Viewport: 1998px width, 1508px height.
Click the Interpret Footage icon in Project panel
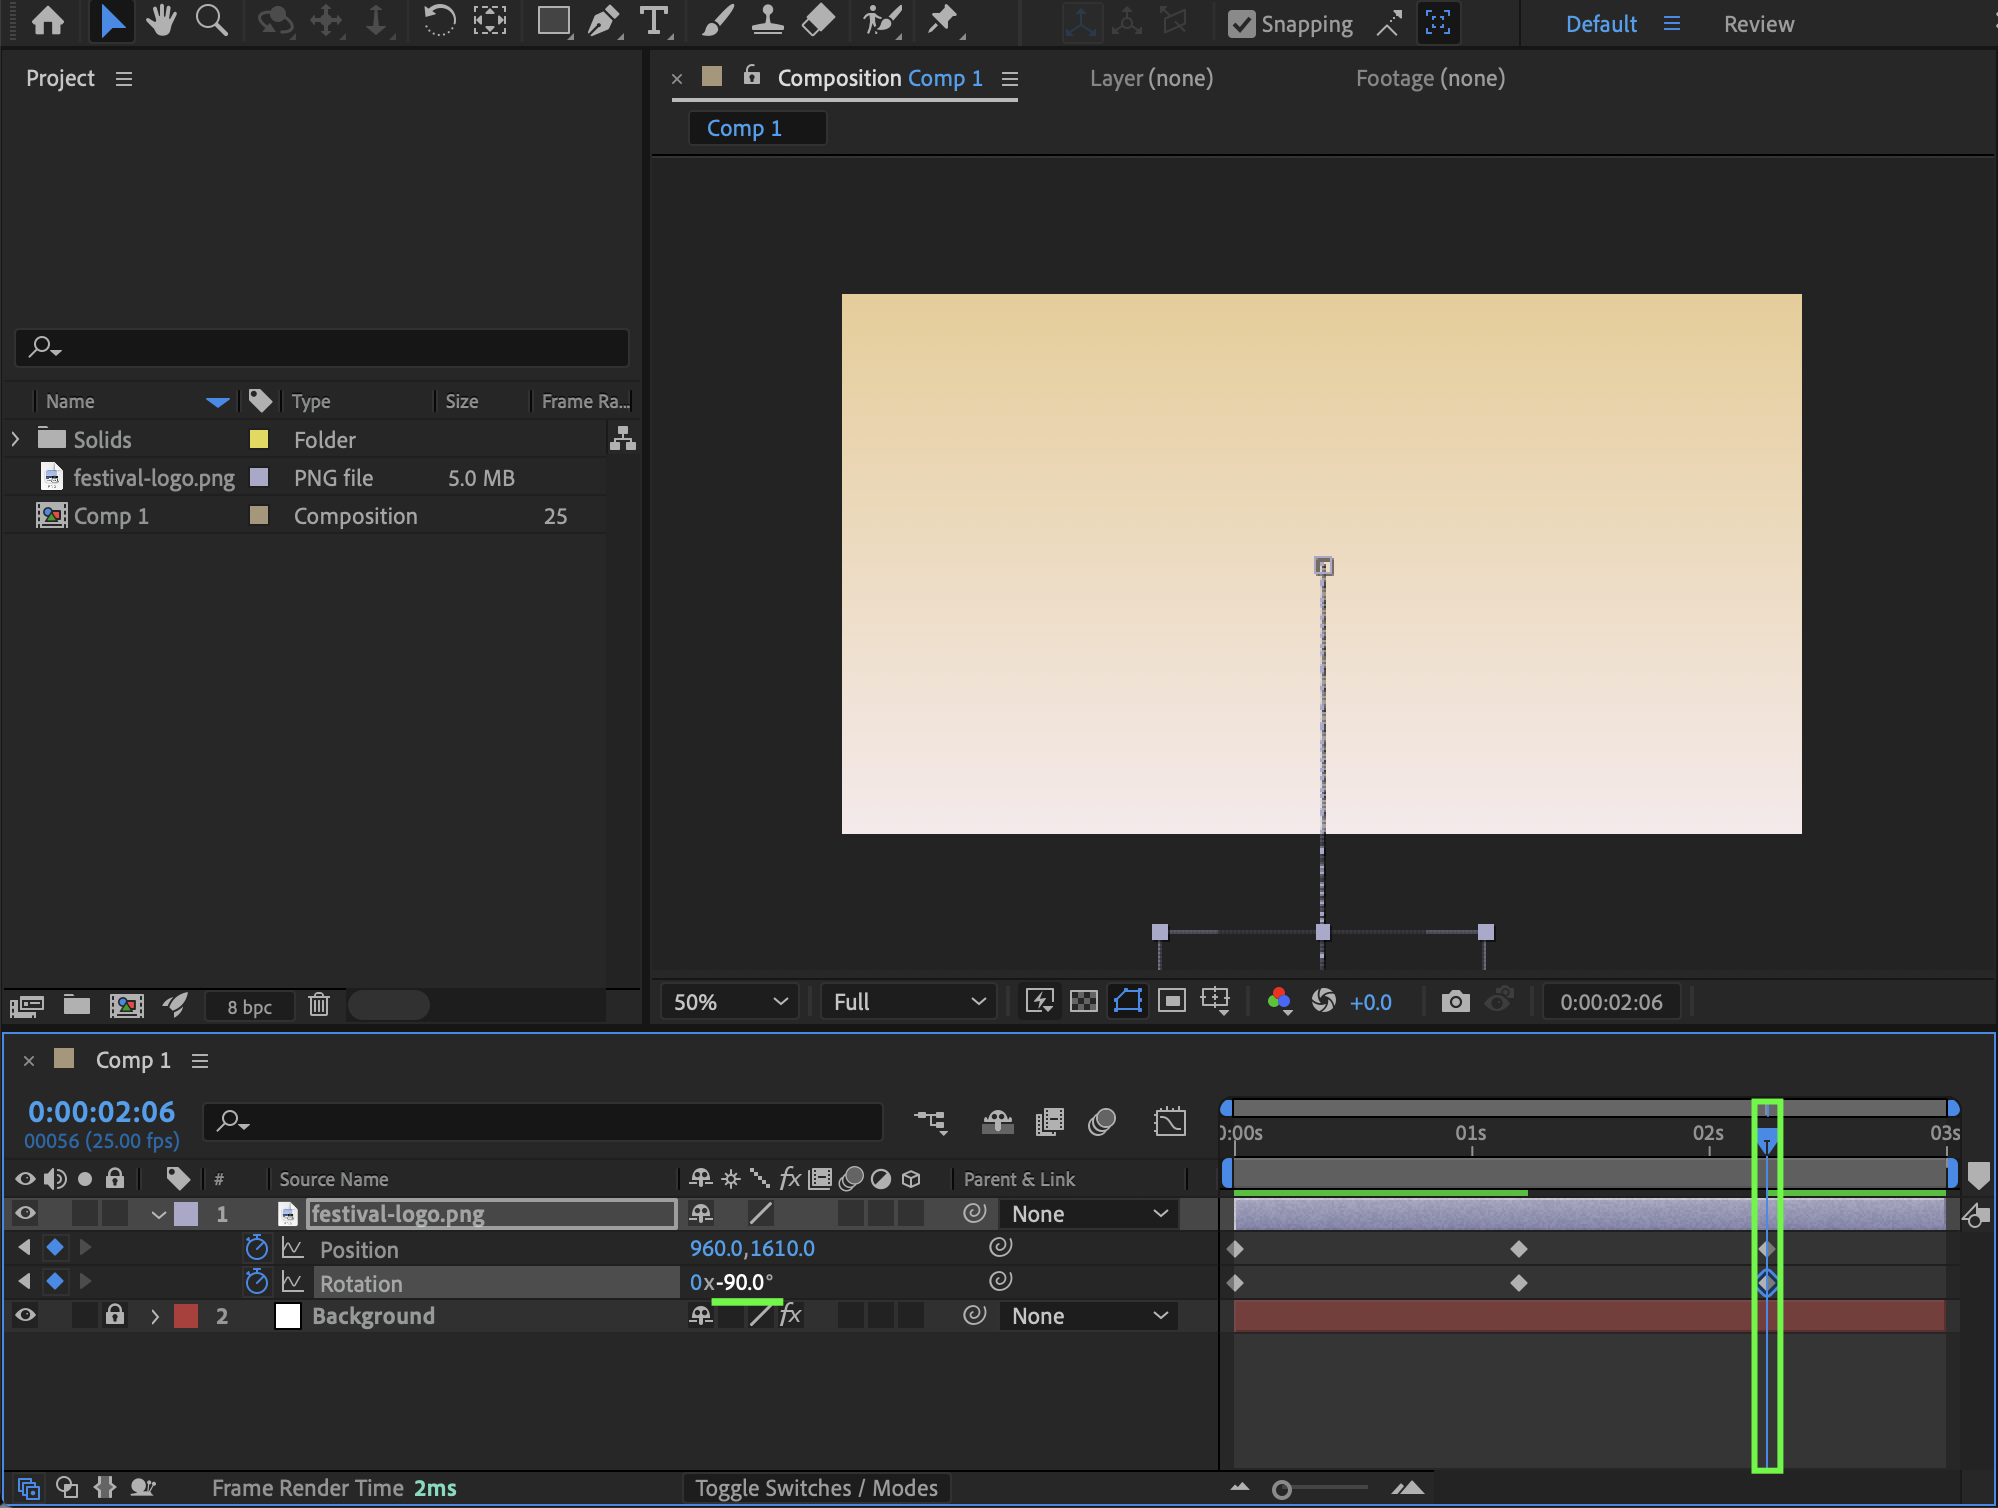click(27, 1005)
